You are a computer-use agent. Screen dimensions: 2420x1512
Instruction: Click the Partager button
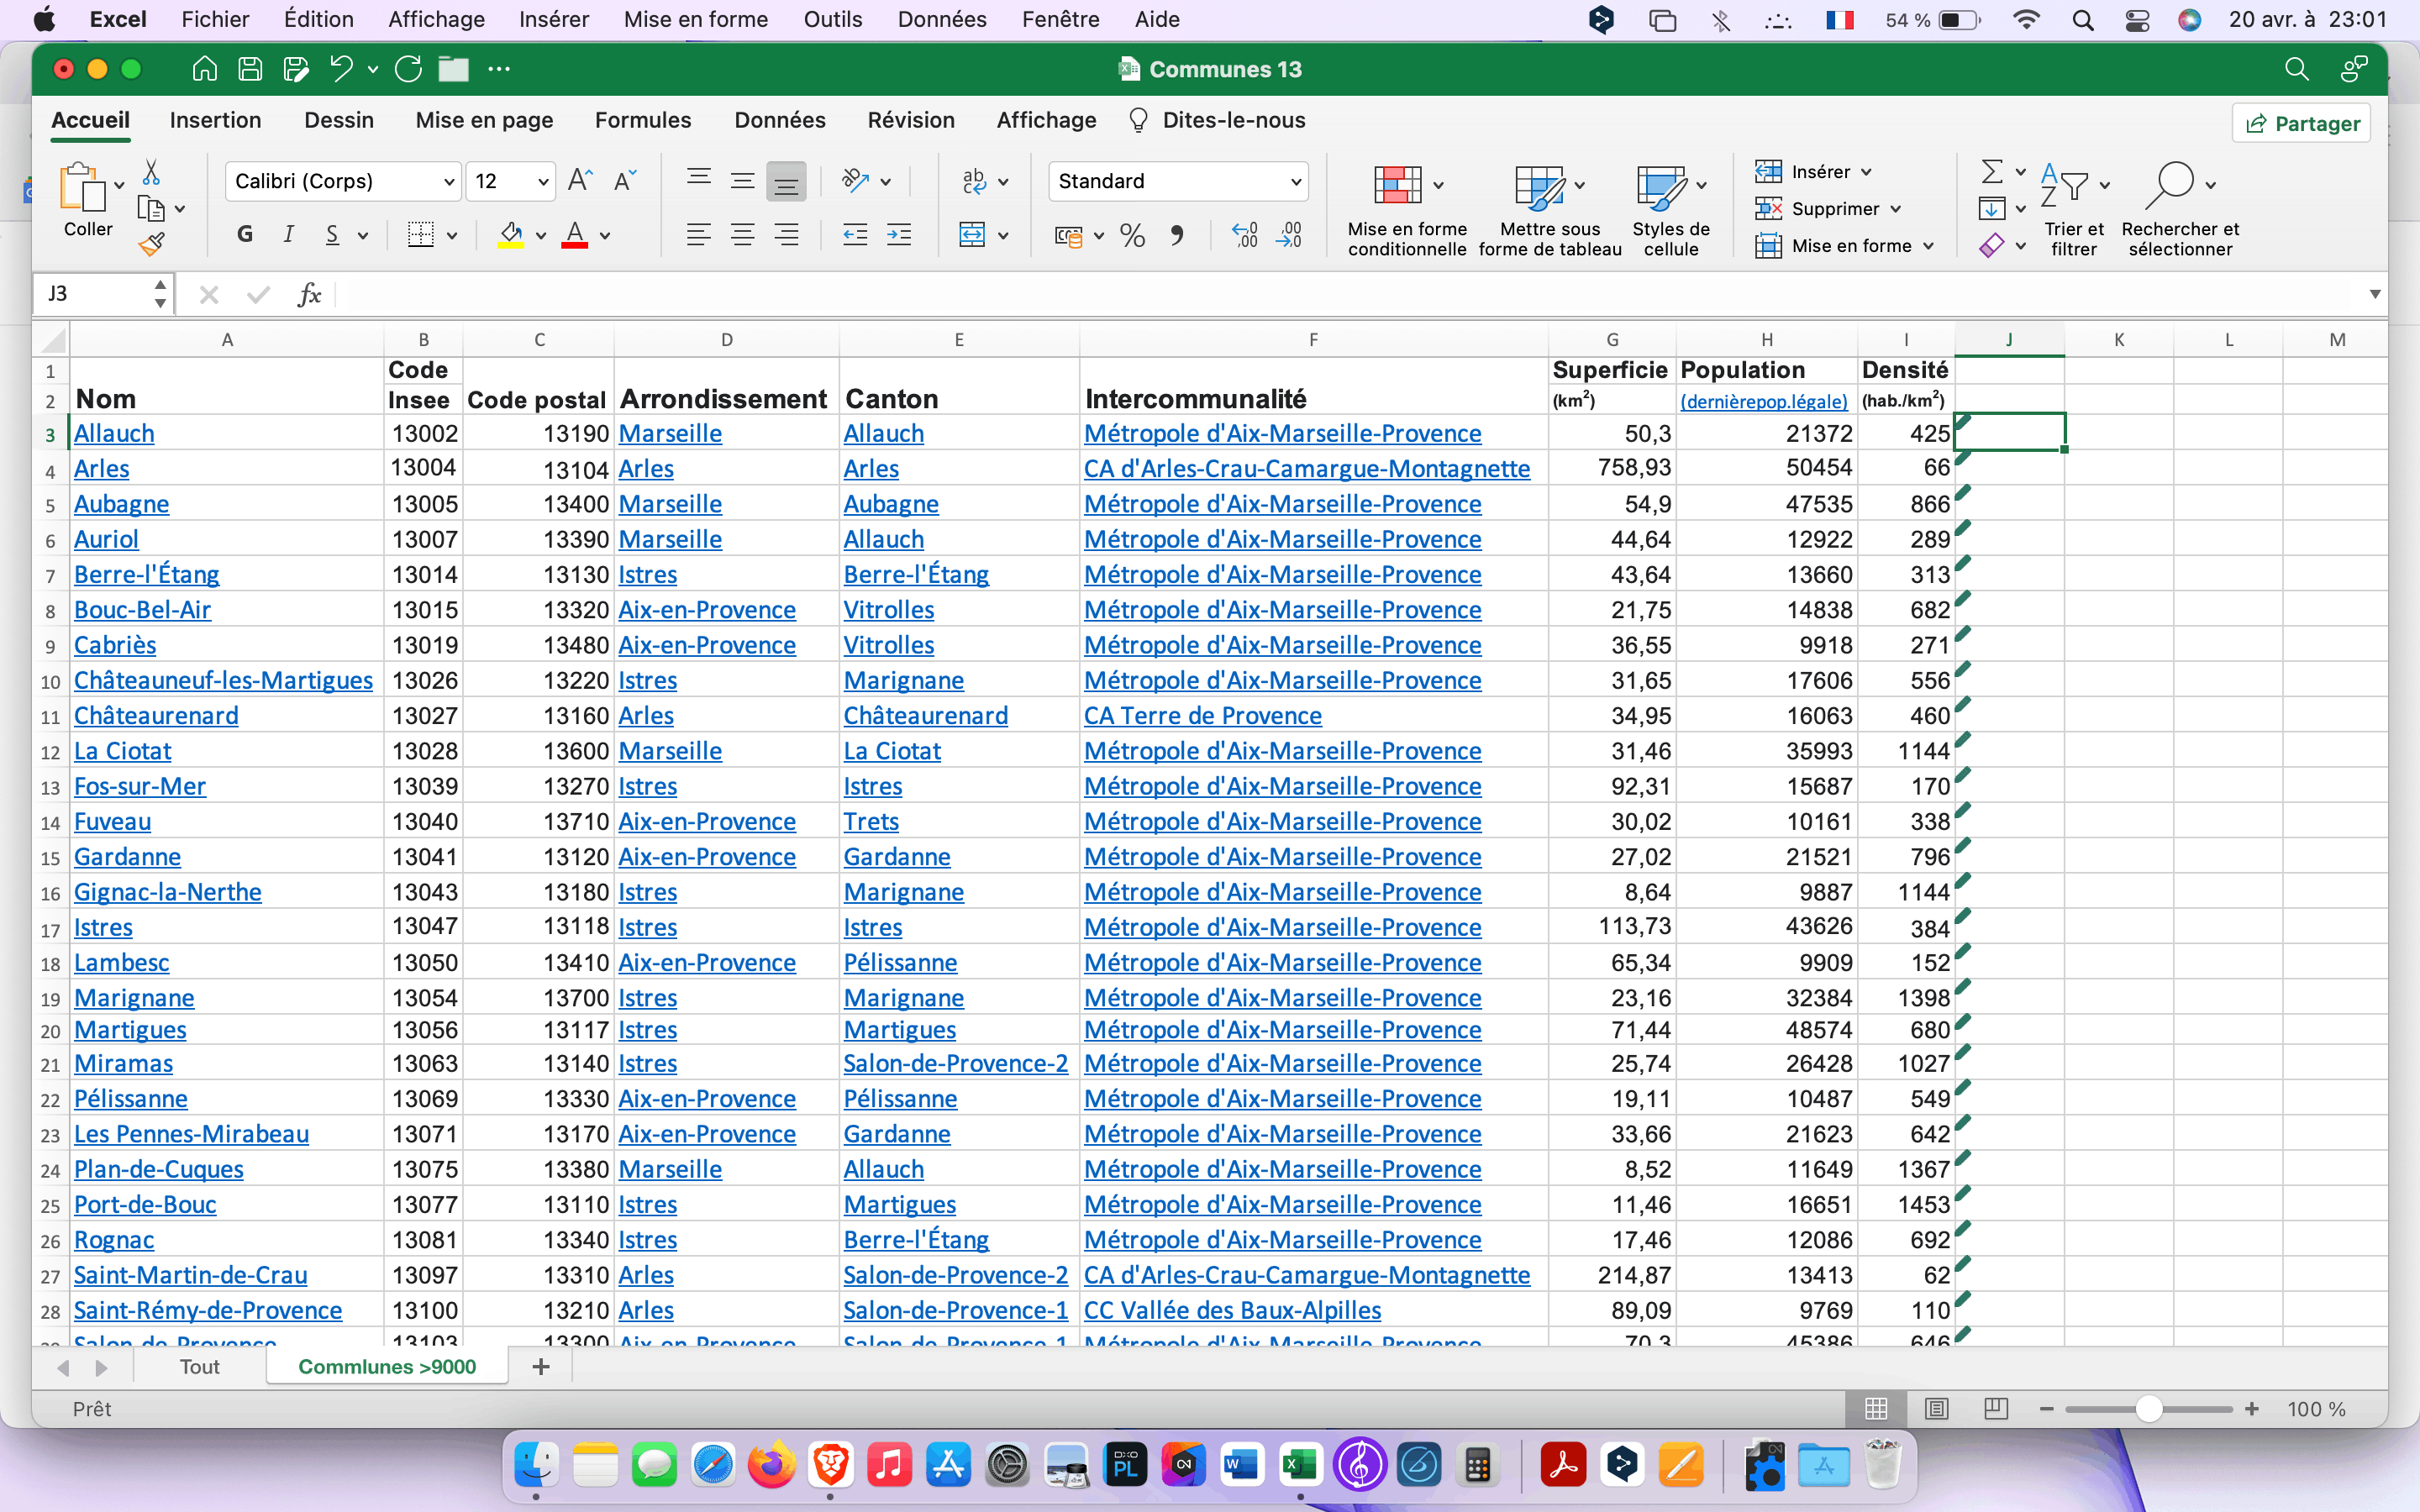point(2301,123)
